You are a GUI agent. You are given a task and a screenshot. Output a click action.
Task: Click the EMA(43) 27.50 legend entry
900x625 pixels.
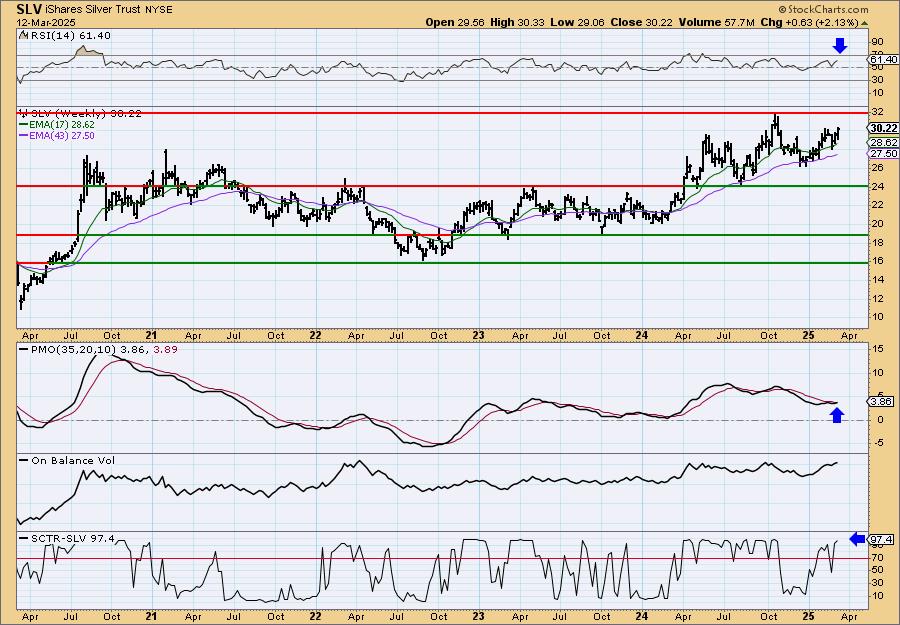click(x=63, y=136)
